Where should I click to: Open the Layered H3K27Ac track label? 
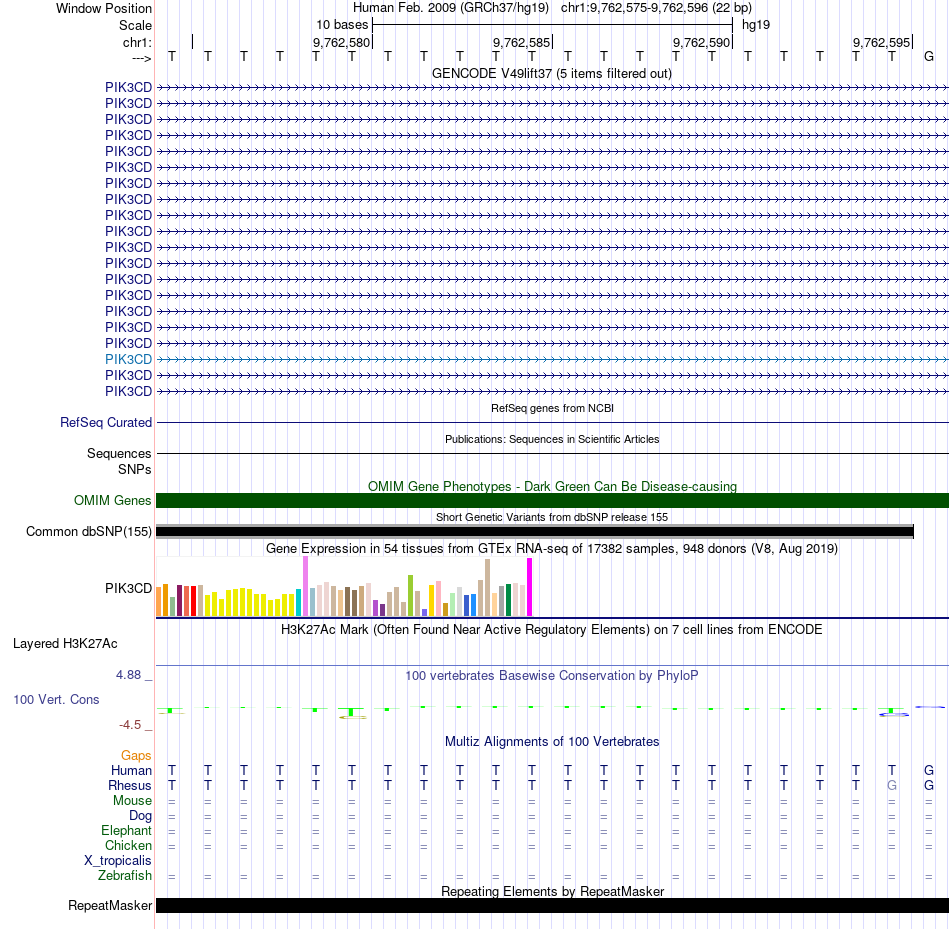point(65,644)
